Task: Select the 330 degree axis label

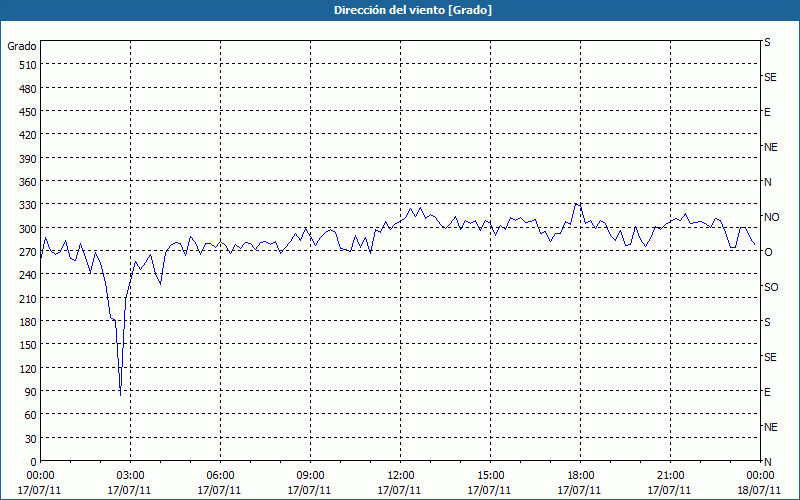Action: coord(28,205)
